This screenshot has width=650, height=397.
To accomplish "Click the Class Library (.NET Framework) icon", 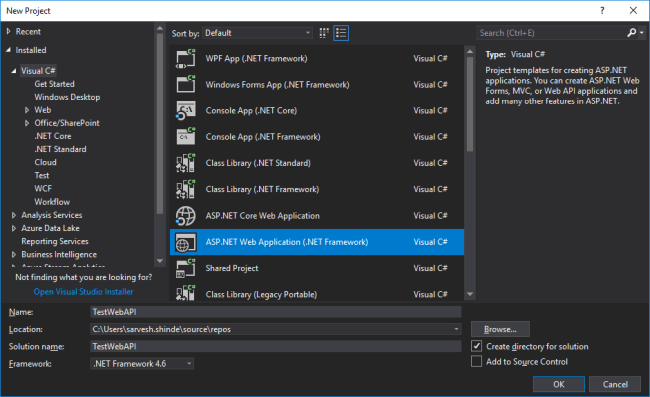I will click(x=185, y=189).
